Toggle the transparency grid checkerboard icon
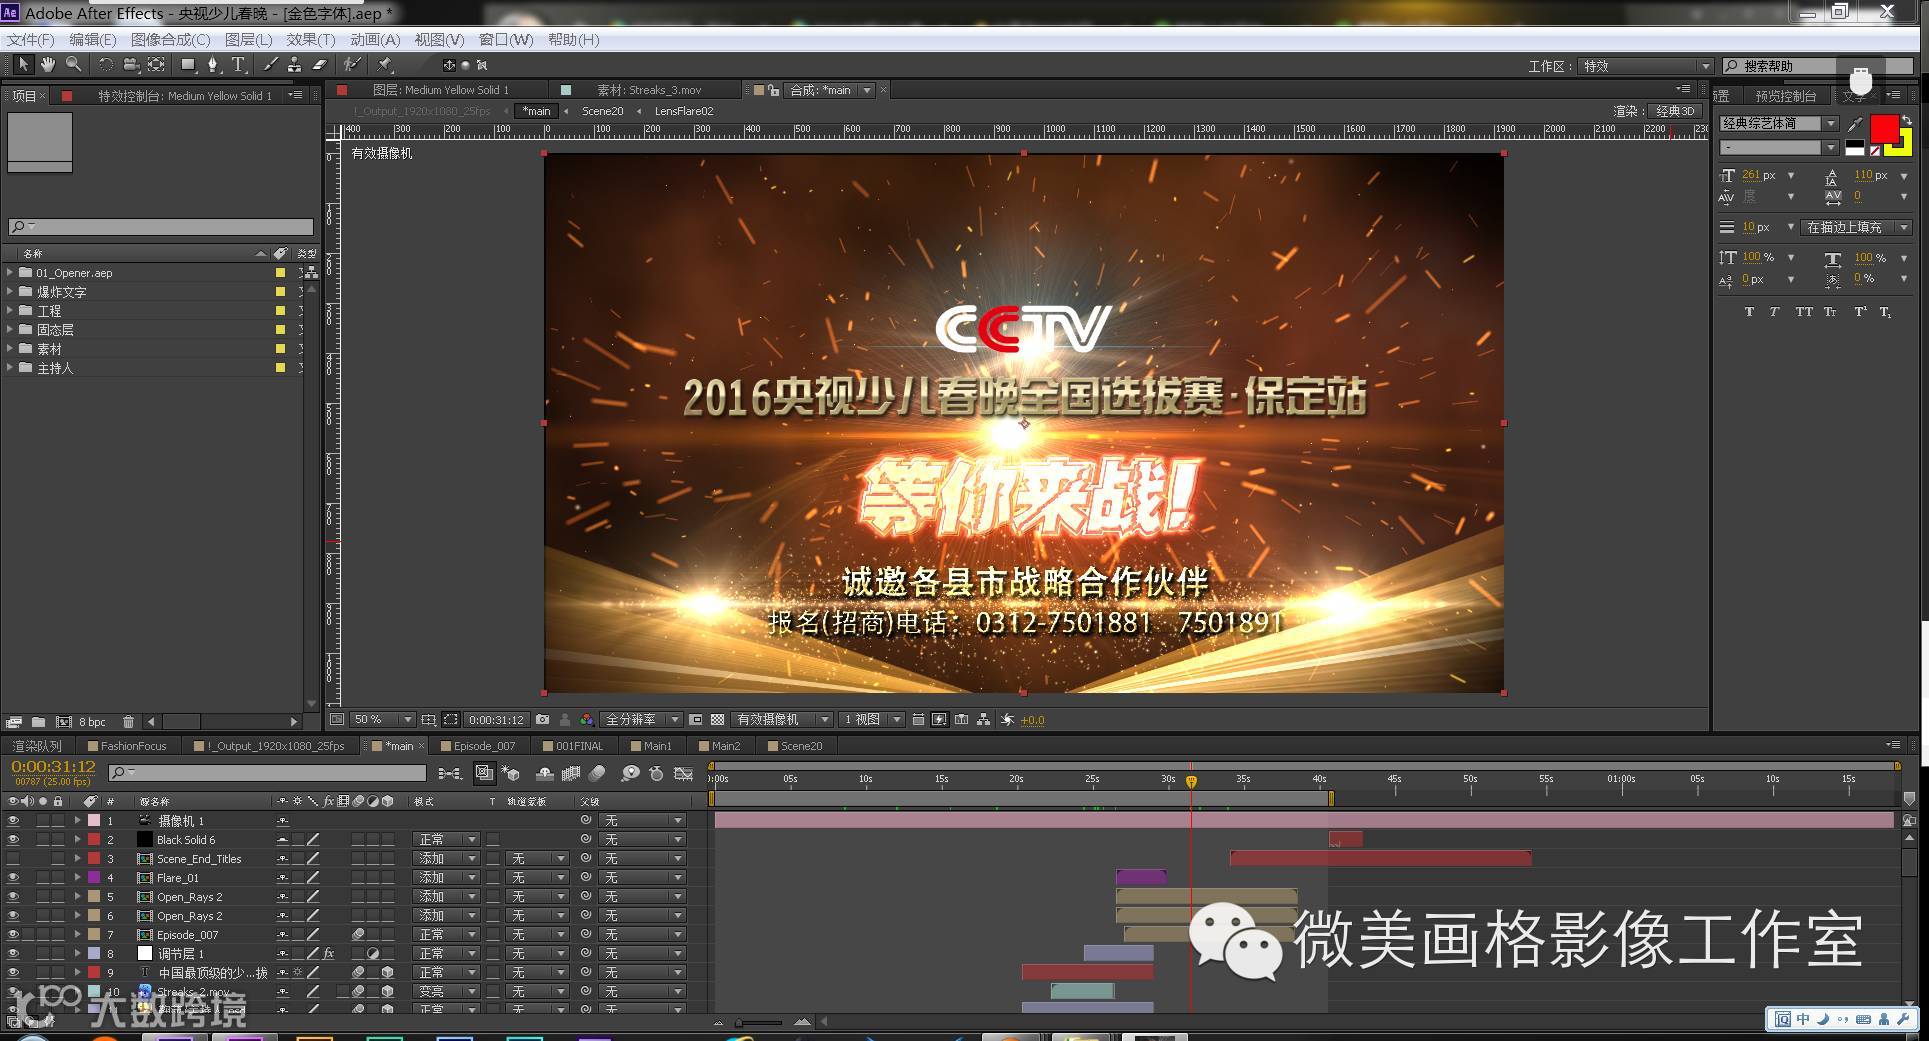The height and width of the screenshot is (1041, 1929). (717, 719)
